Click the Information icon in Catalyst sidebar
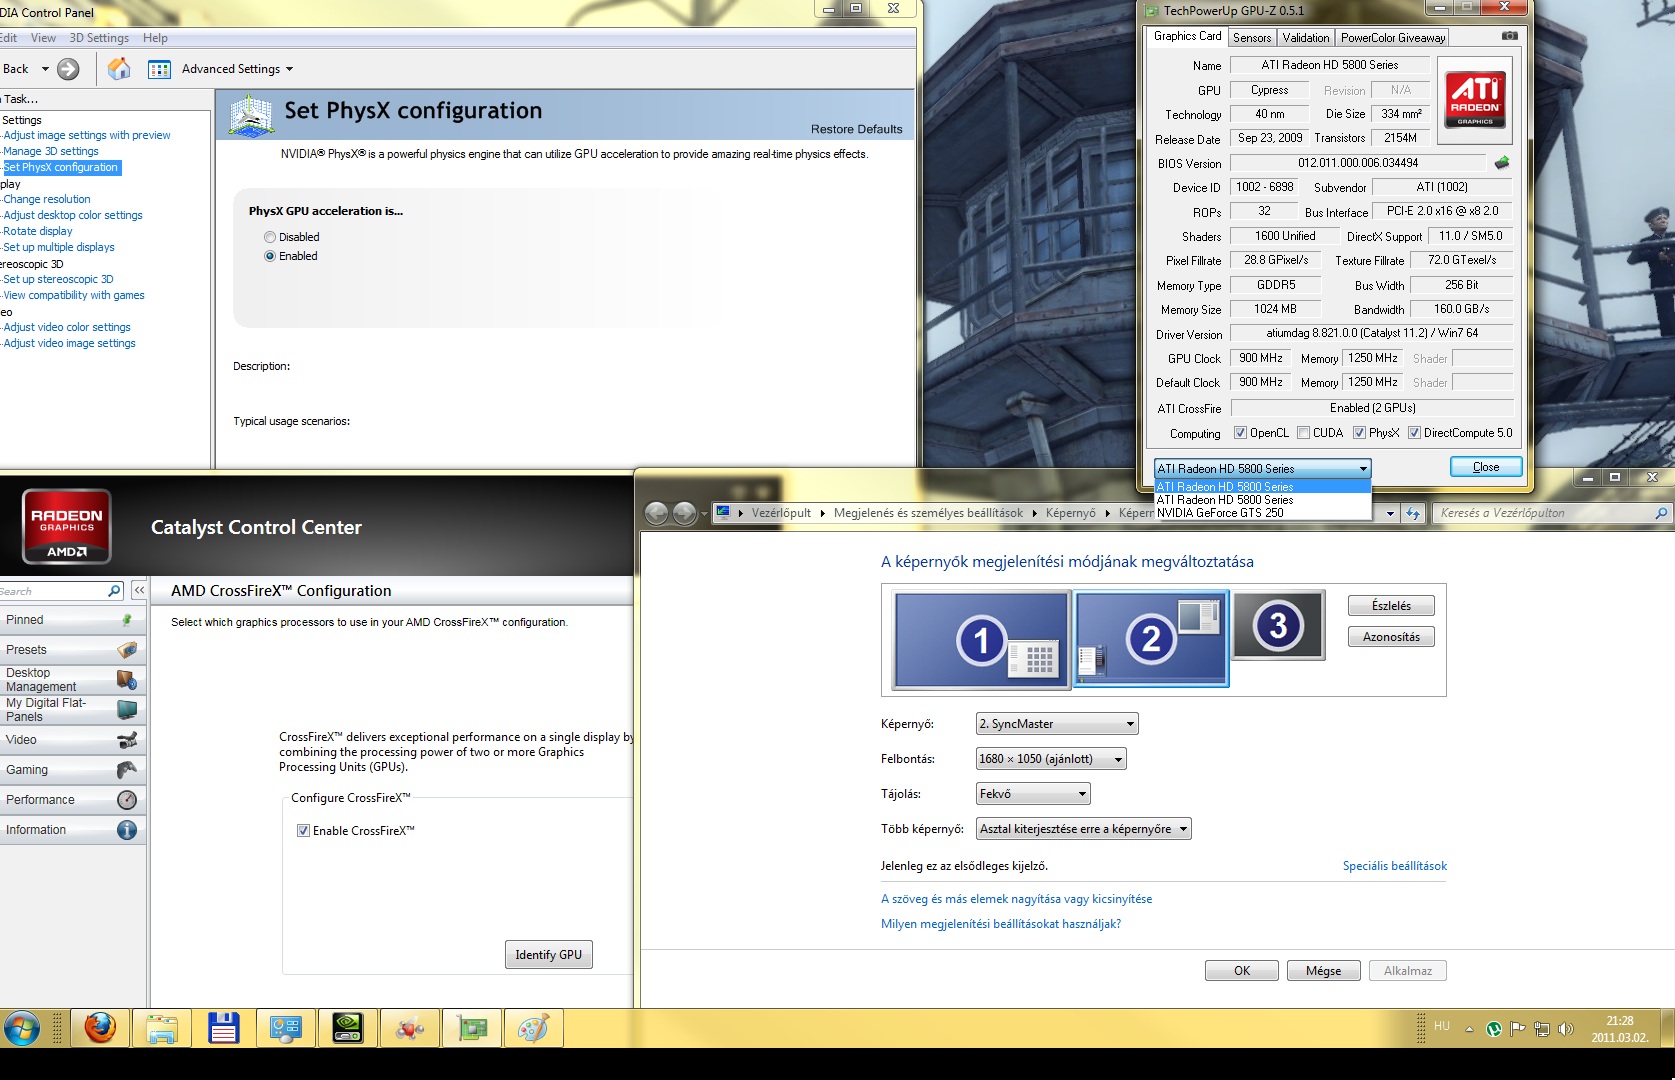This screenshot has width=1675, height=1080. click(127, 830)
